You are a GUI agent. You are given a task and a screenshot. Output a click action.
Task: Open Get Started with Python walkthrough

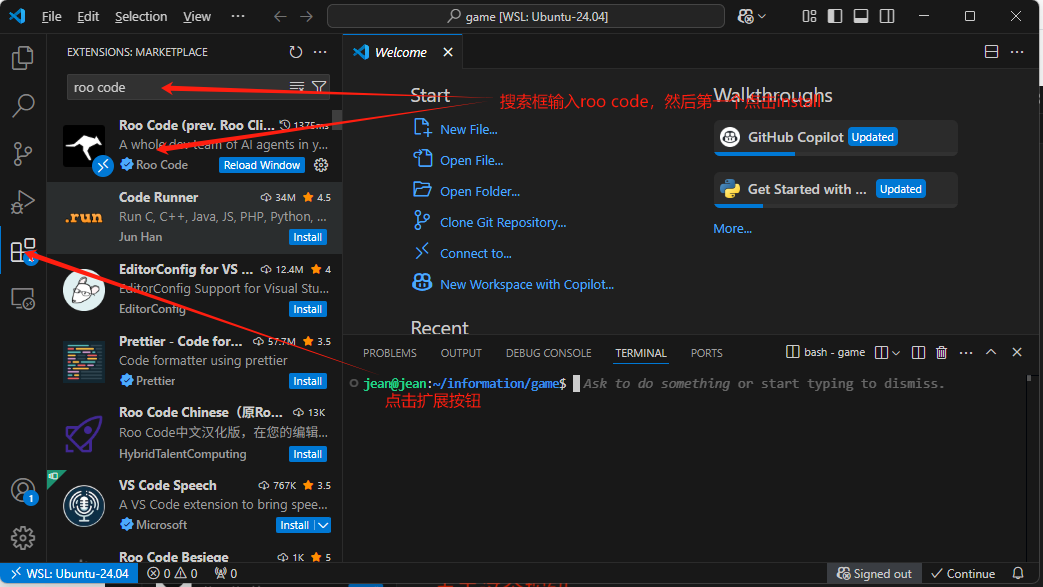coord(835,190)
